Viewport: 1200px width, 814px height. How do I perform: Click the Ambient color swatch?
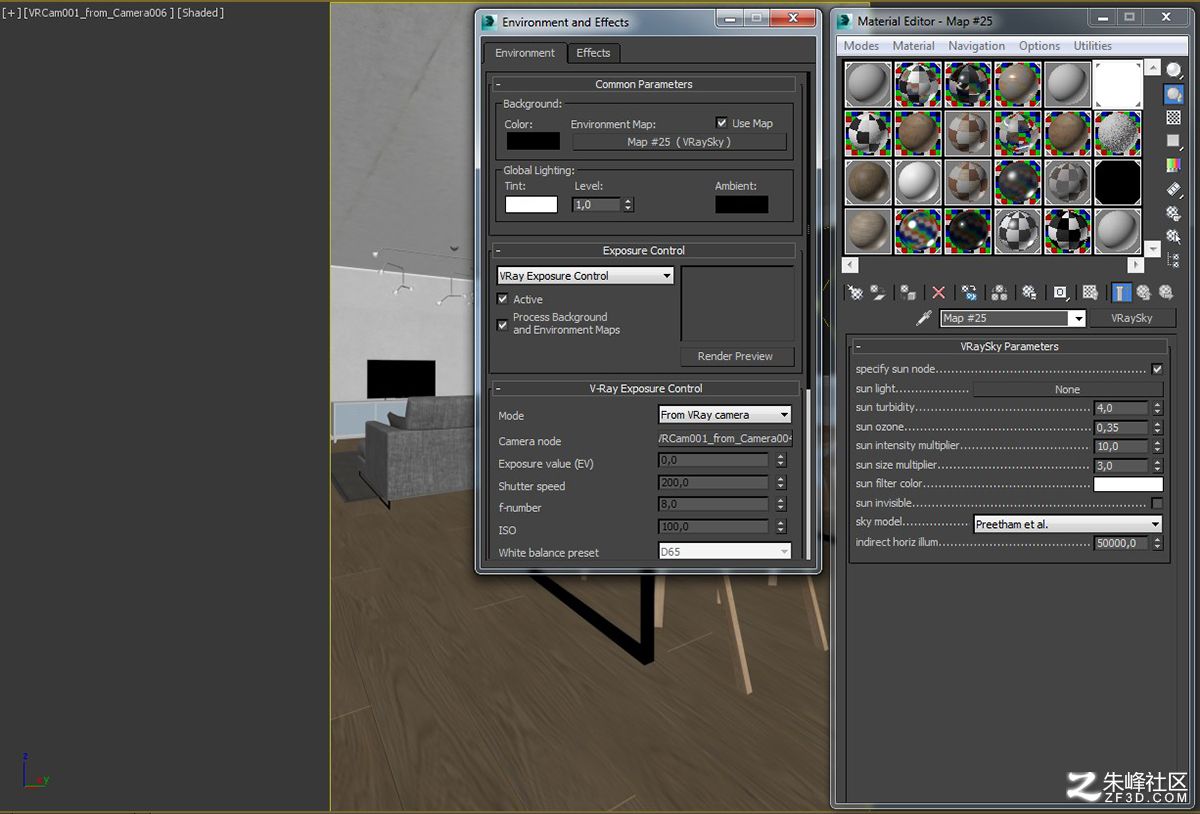[x=742, y=204]
